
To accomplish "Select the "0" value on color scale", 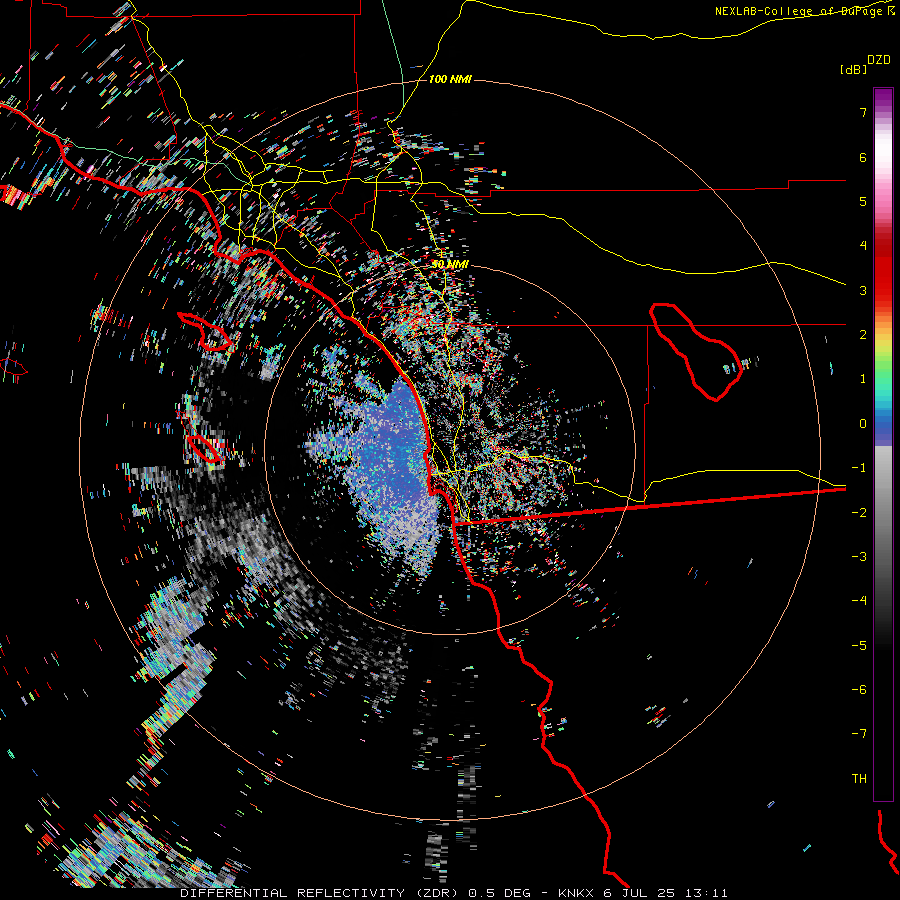I will coord(863,424).
